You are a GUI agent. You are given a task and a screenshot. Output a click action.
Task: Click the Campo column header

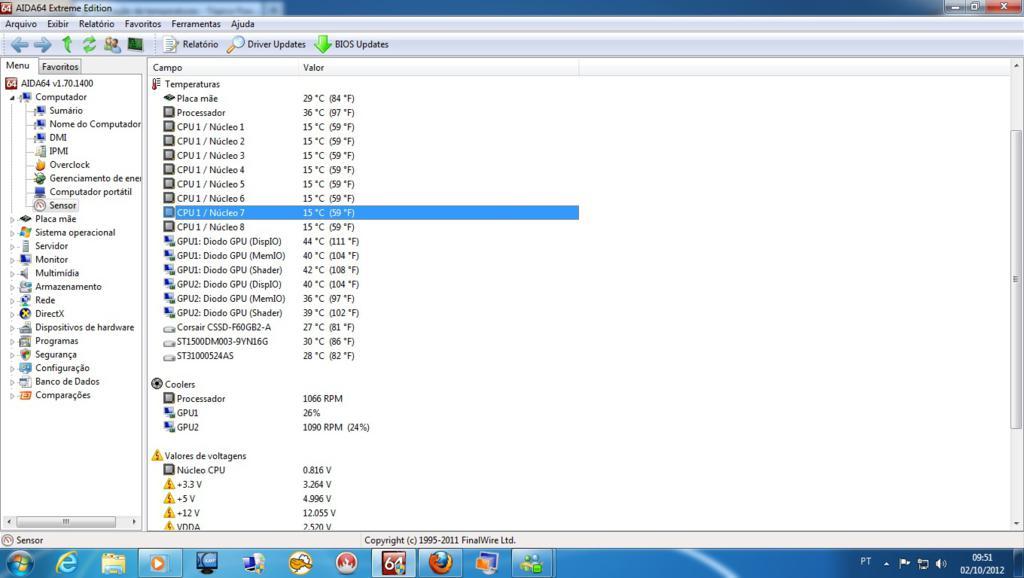pyautogui.click(x=223, y=67)
